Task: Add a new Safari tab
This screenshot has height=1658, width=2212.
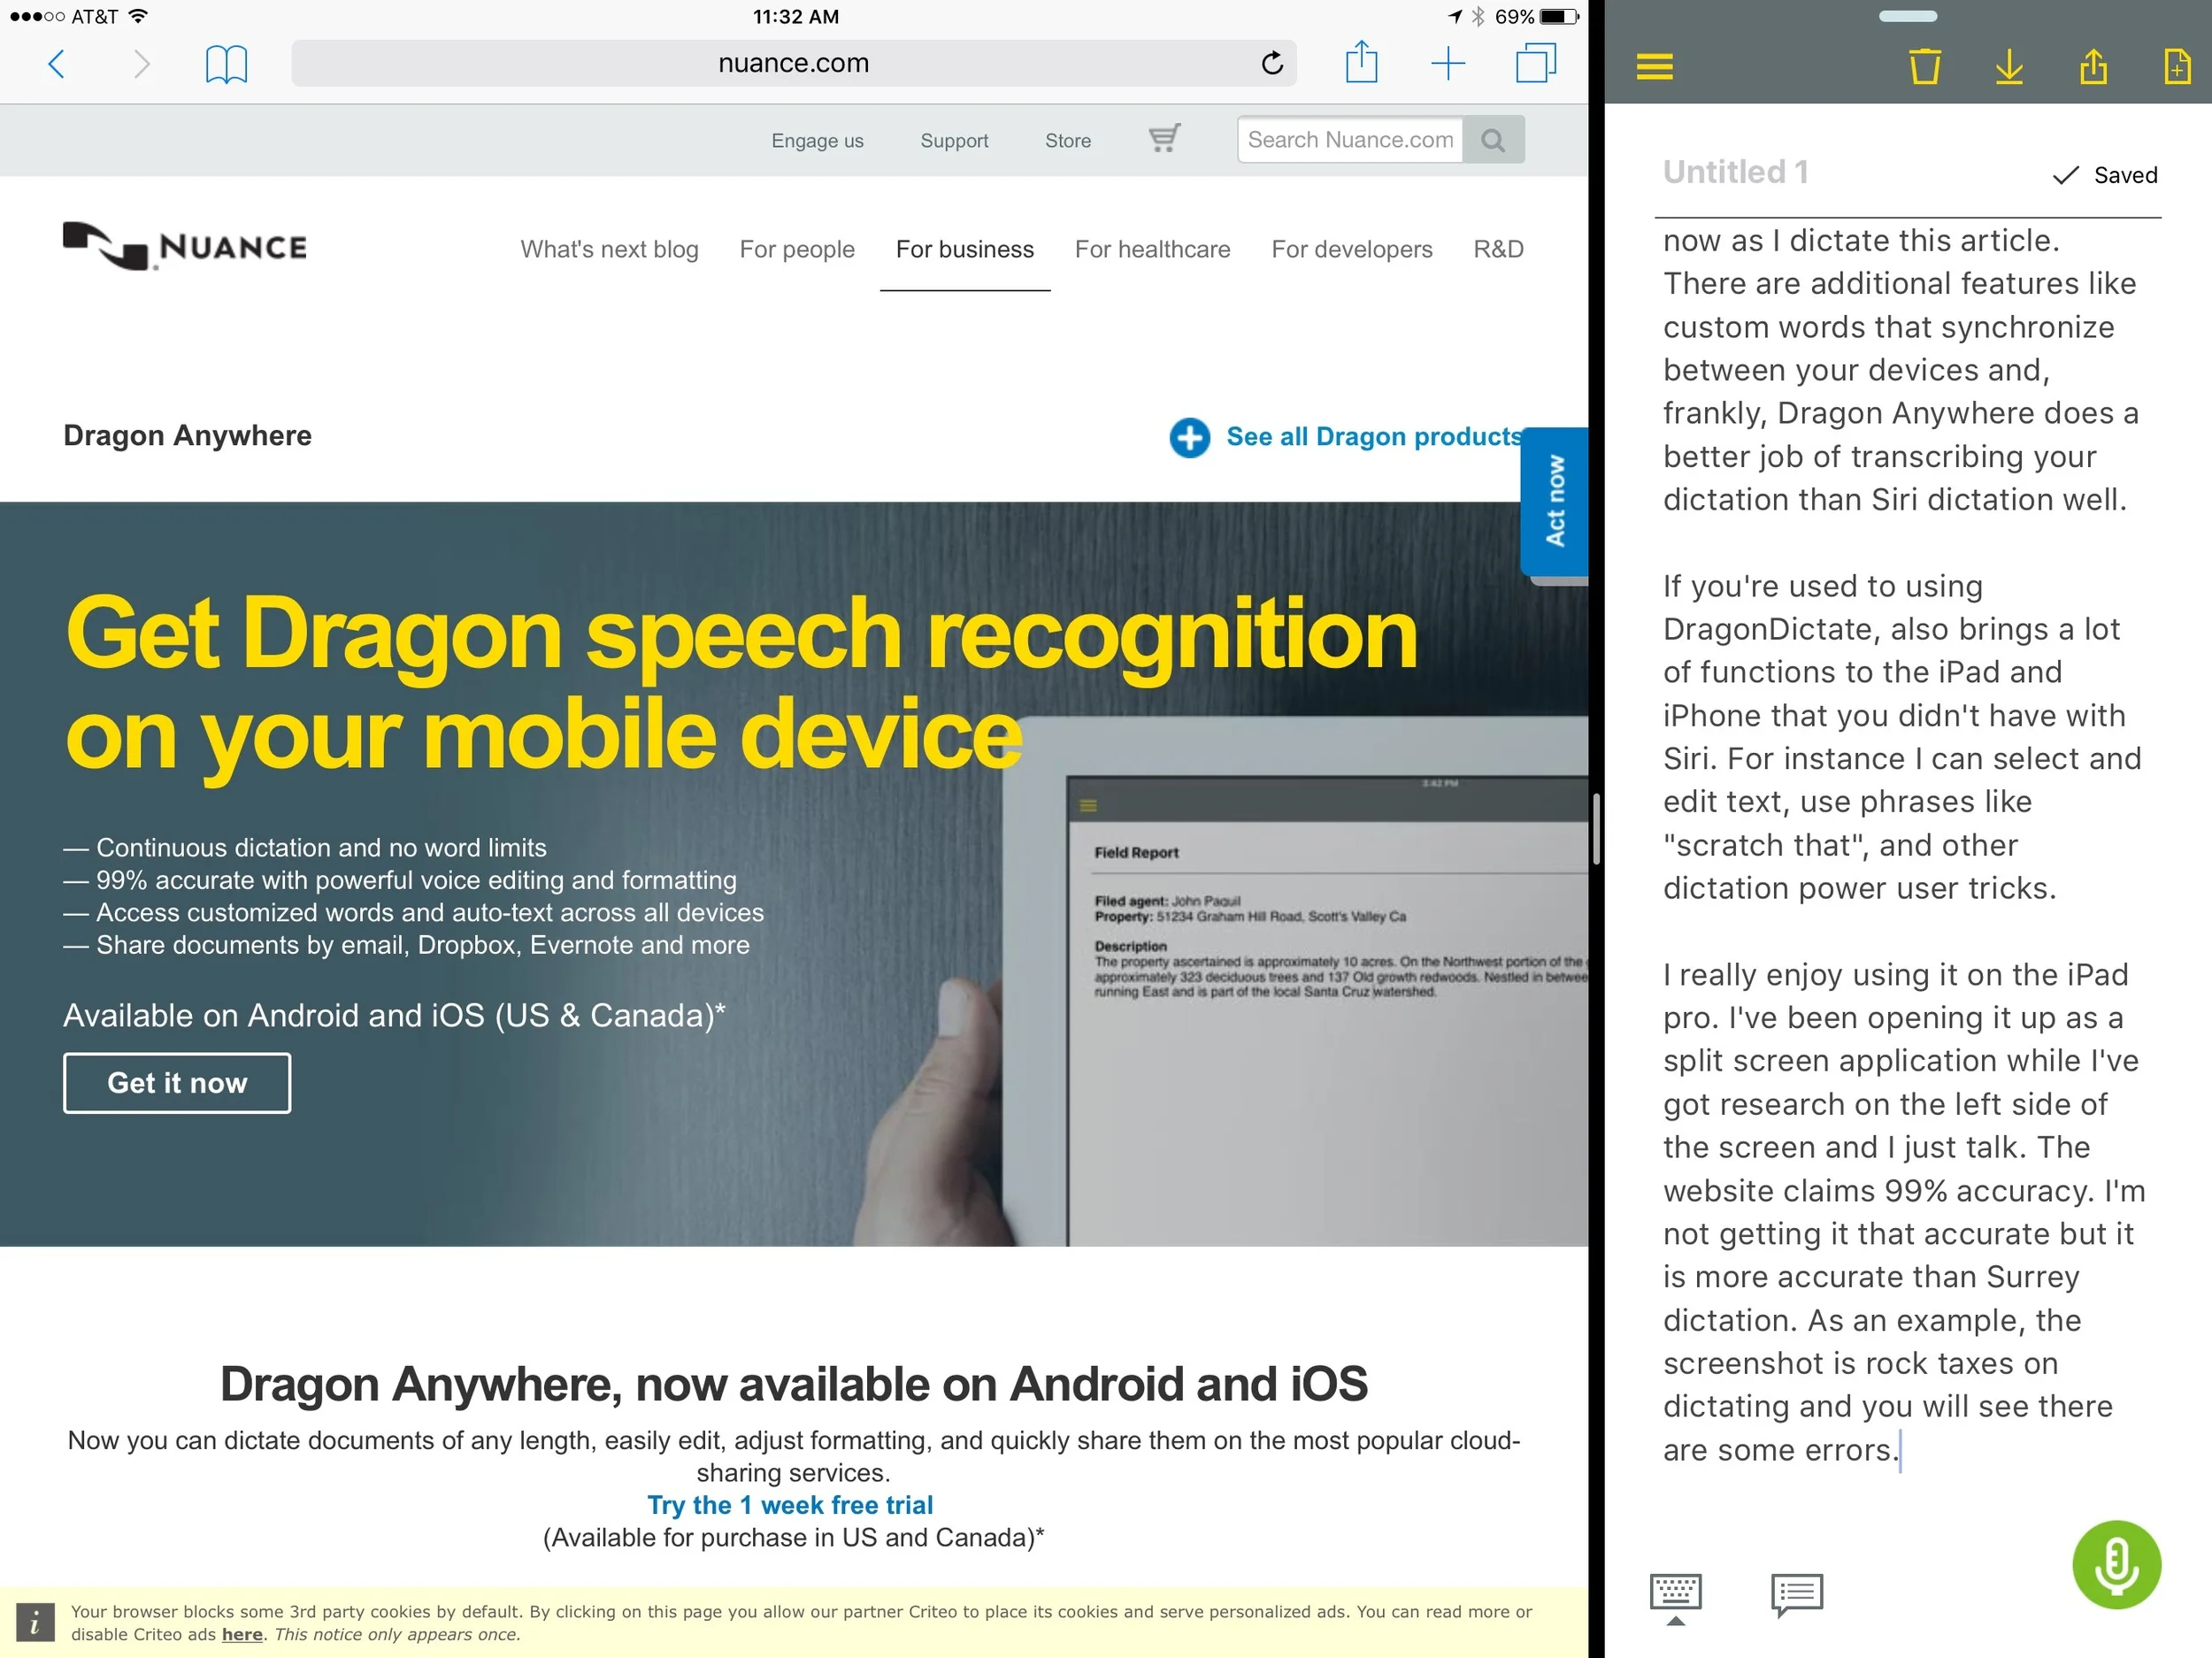Action: (x=1447, y=64)
